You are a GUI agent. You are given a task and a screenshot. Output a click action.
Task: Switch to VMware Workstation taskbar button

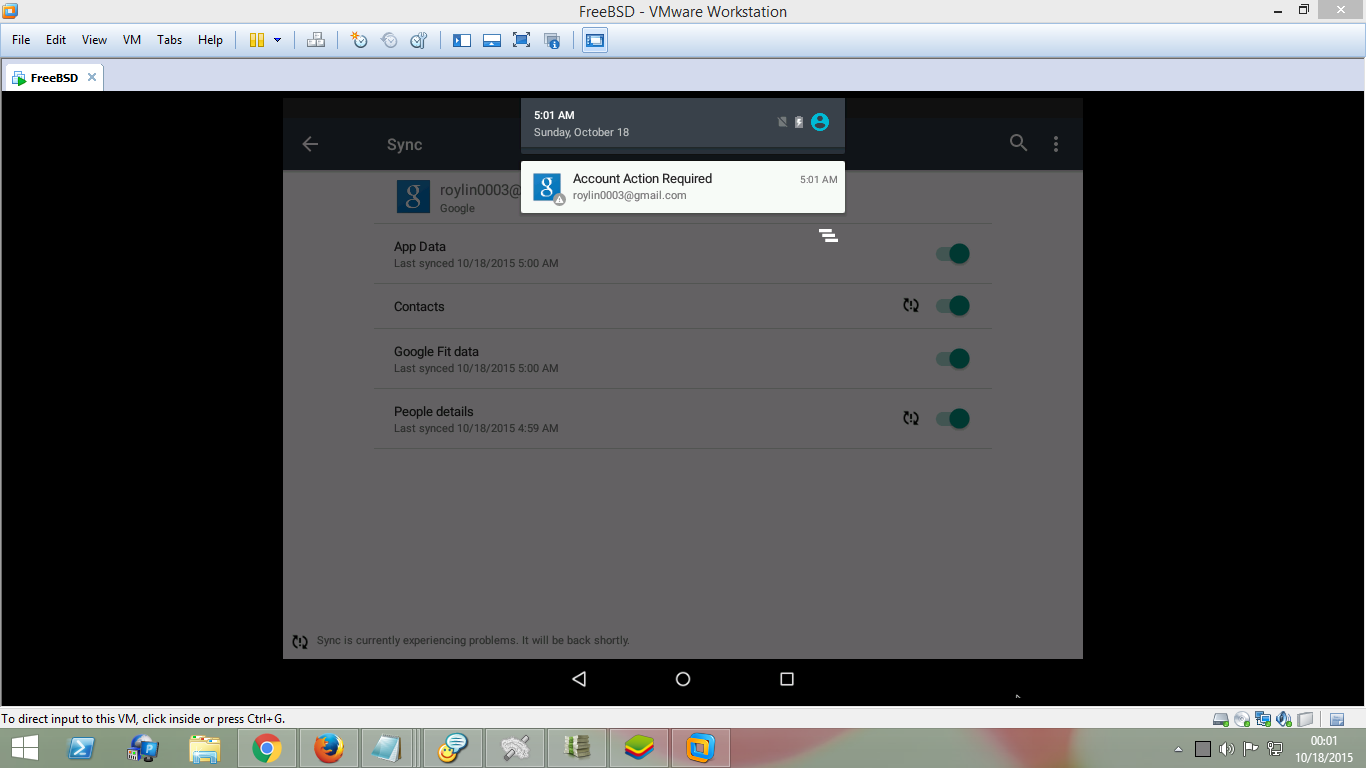pos(700,748)
